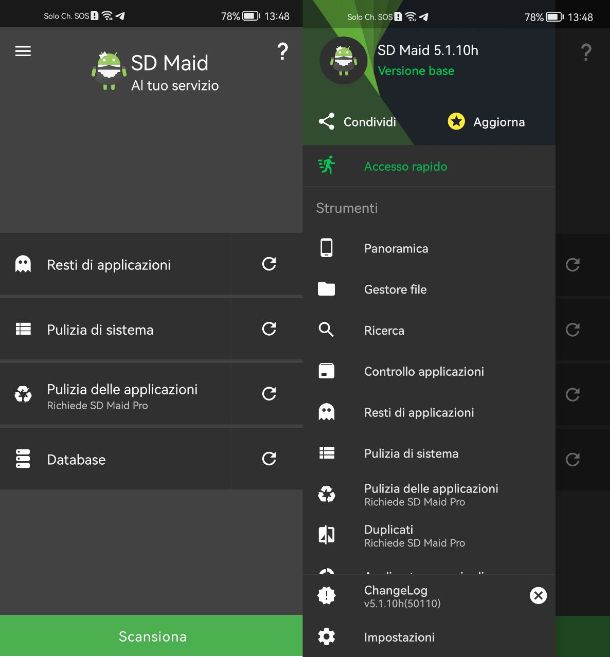610x657 pixels.
Task: Open Duplicati from the drawer
Action: coord(429,535)
